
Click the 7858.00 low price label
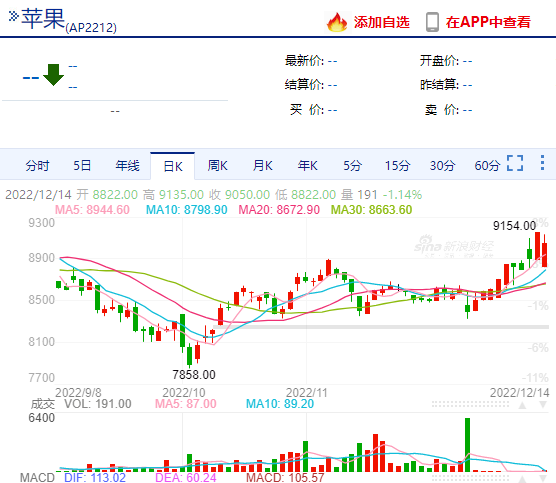pyautogui.click(x=194, y=374)
